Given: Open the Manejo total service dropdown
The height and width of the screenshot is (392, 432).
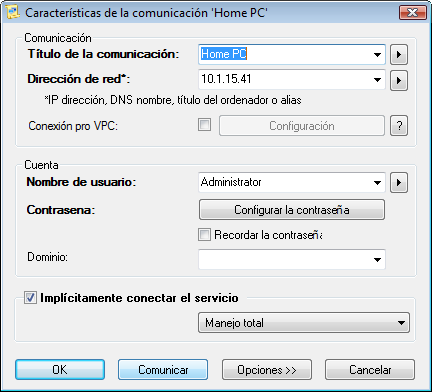Looking at the screenshot, I should click(304, 323).
